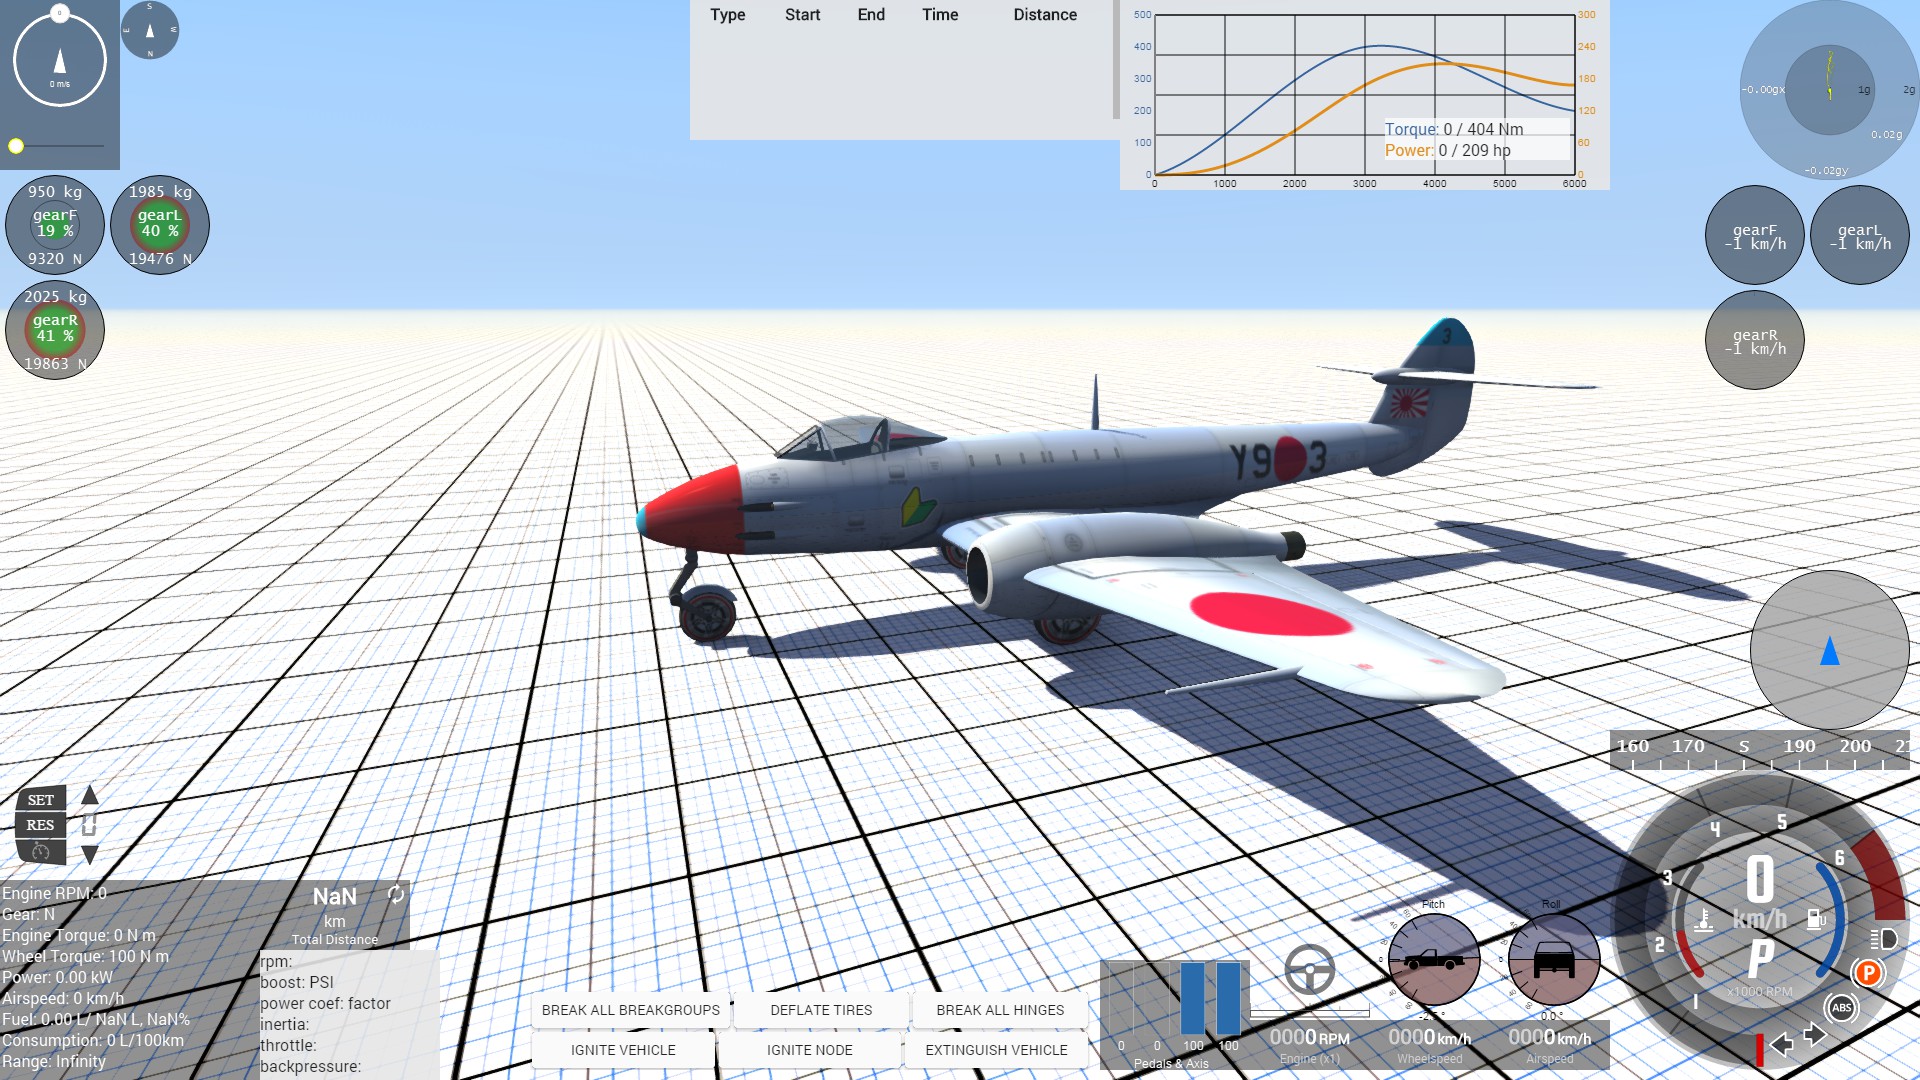Viewport: 1920px width, 1080px height.
Task: Select the gearL weight distribution gauge
Action: (160, 225)
